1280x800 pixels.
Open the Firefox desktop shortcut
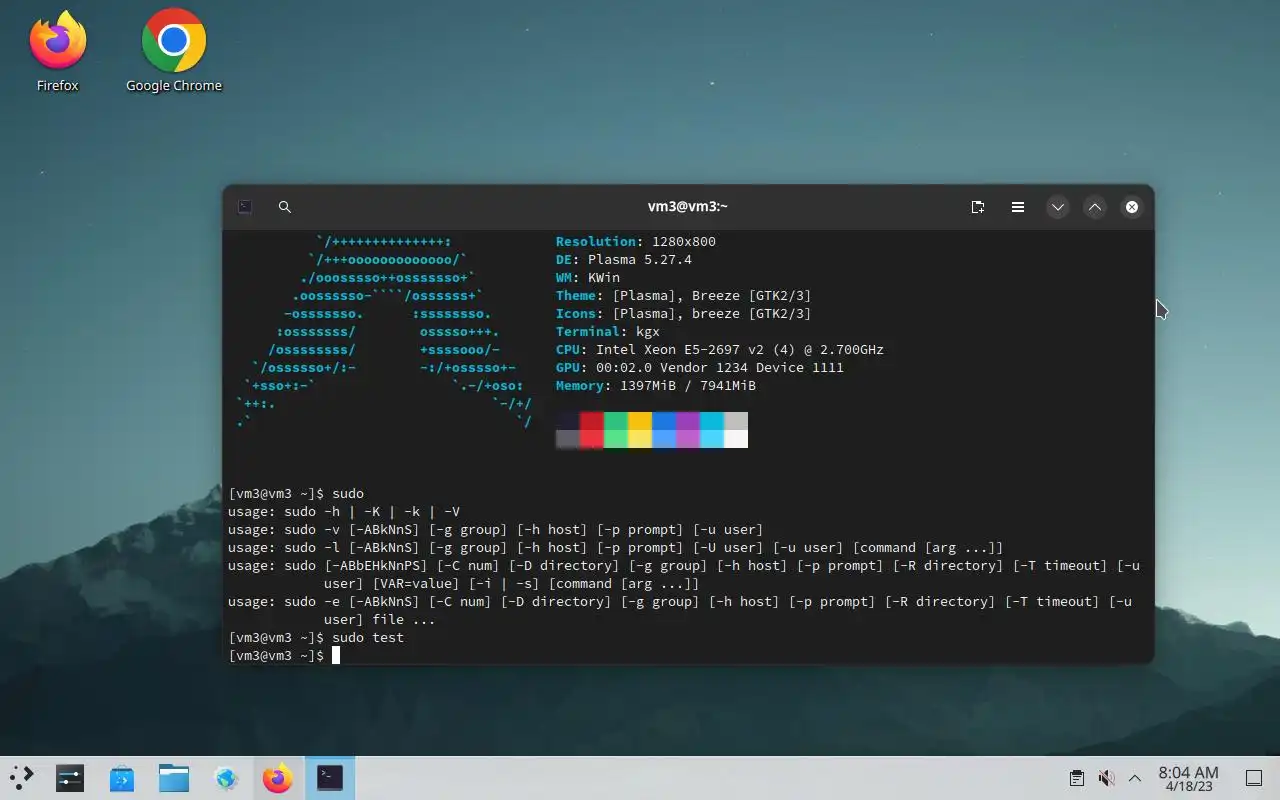(x=57, y=52)
